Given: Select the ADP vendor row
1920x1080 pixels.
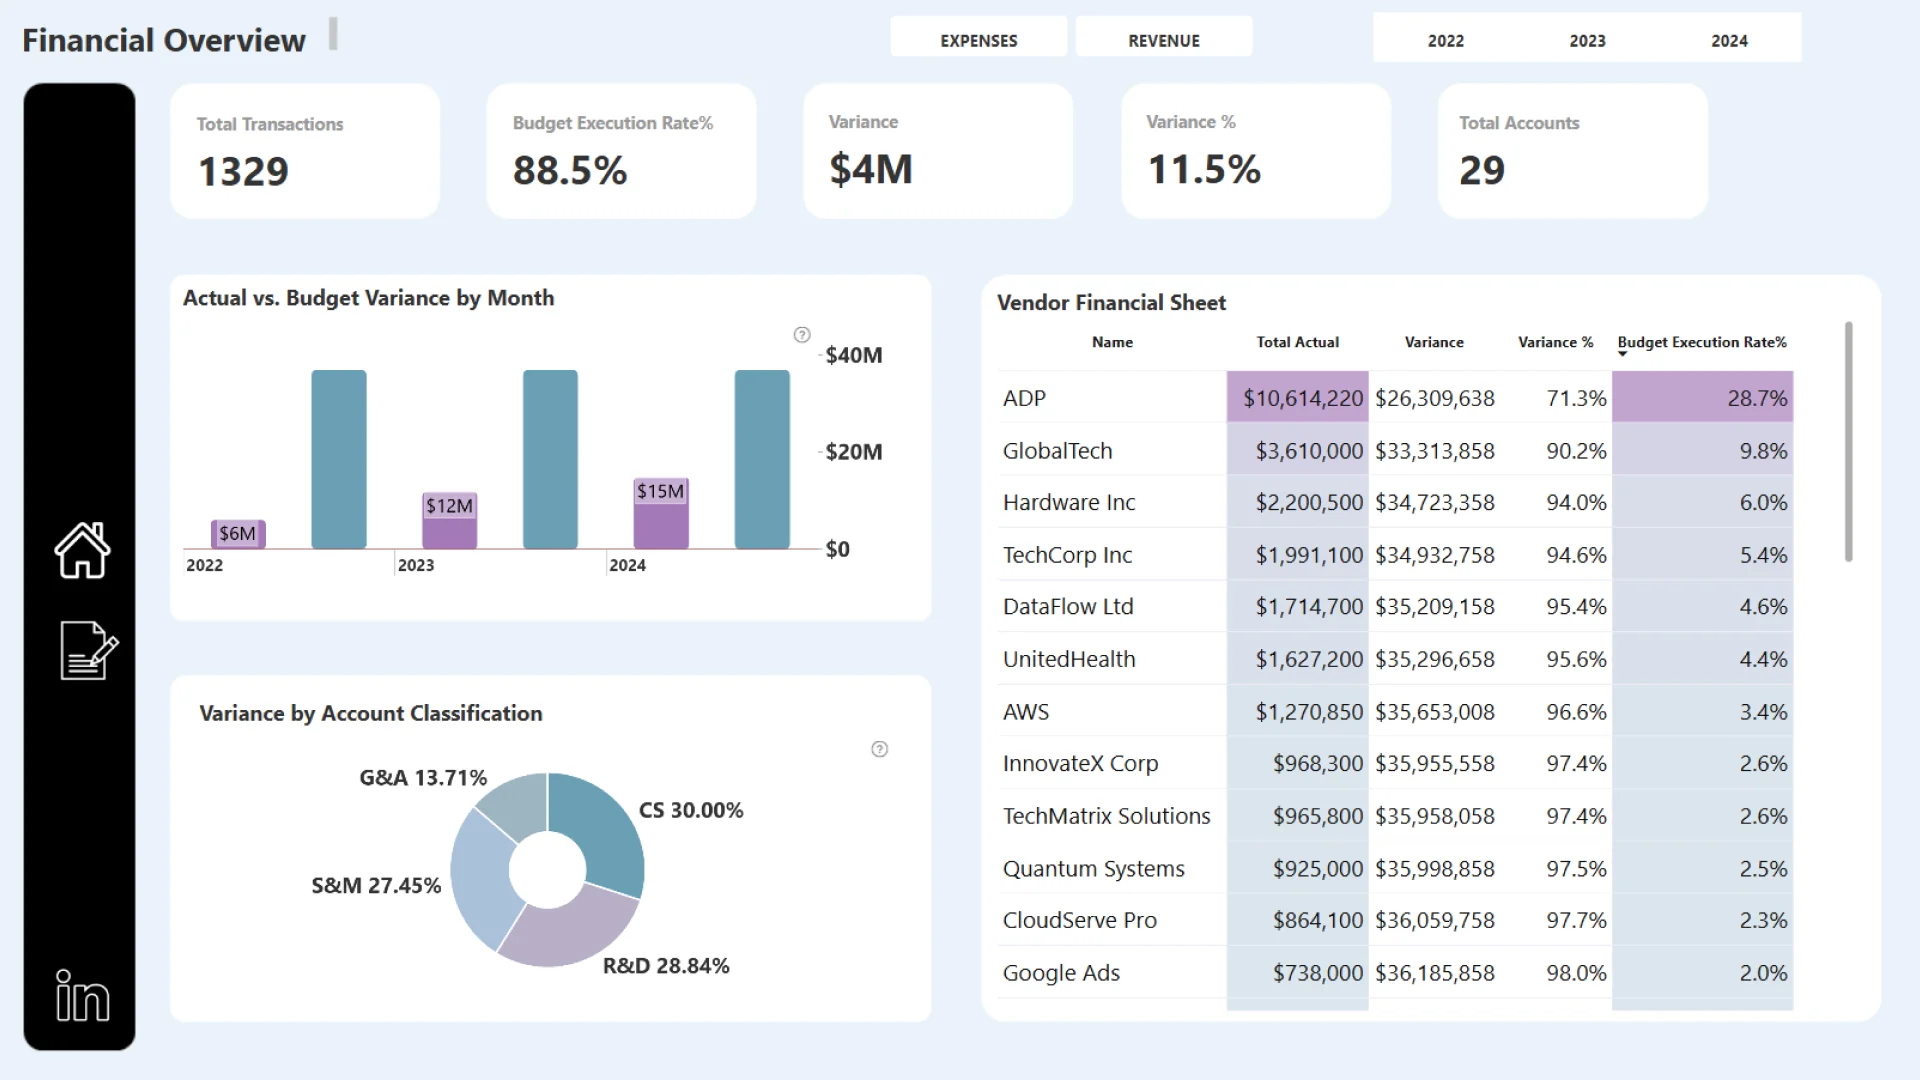Looking at the screenshot, I should (1024, 398).
